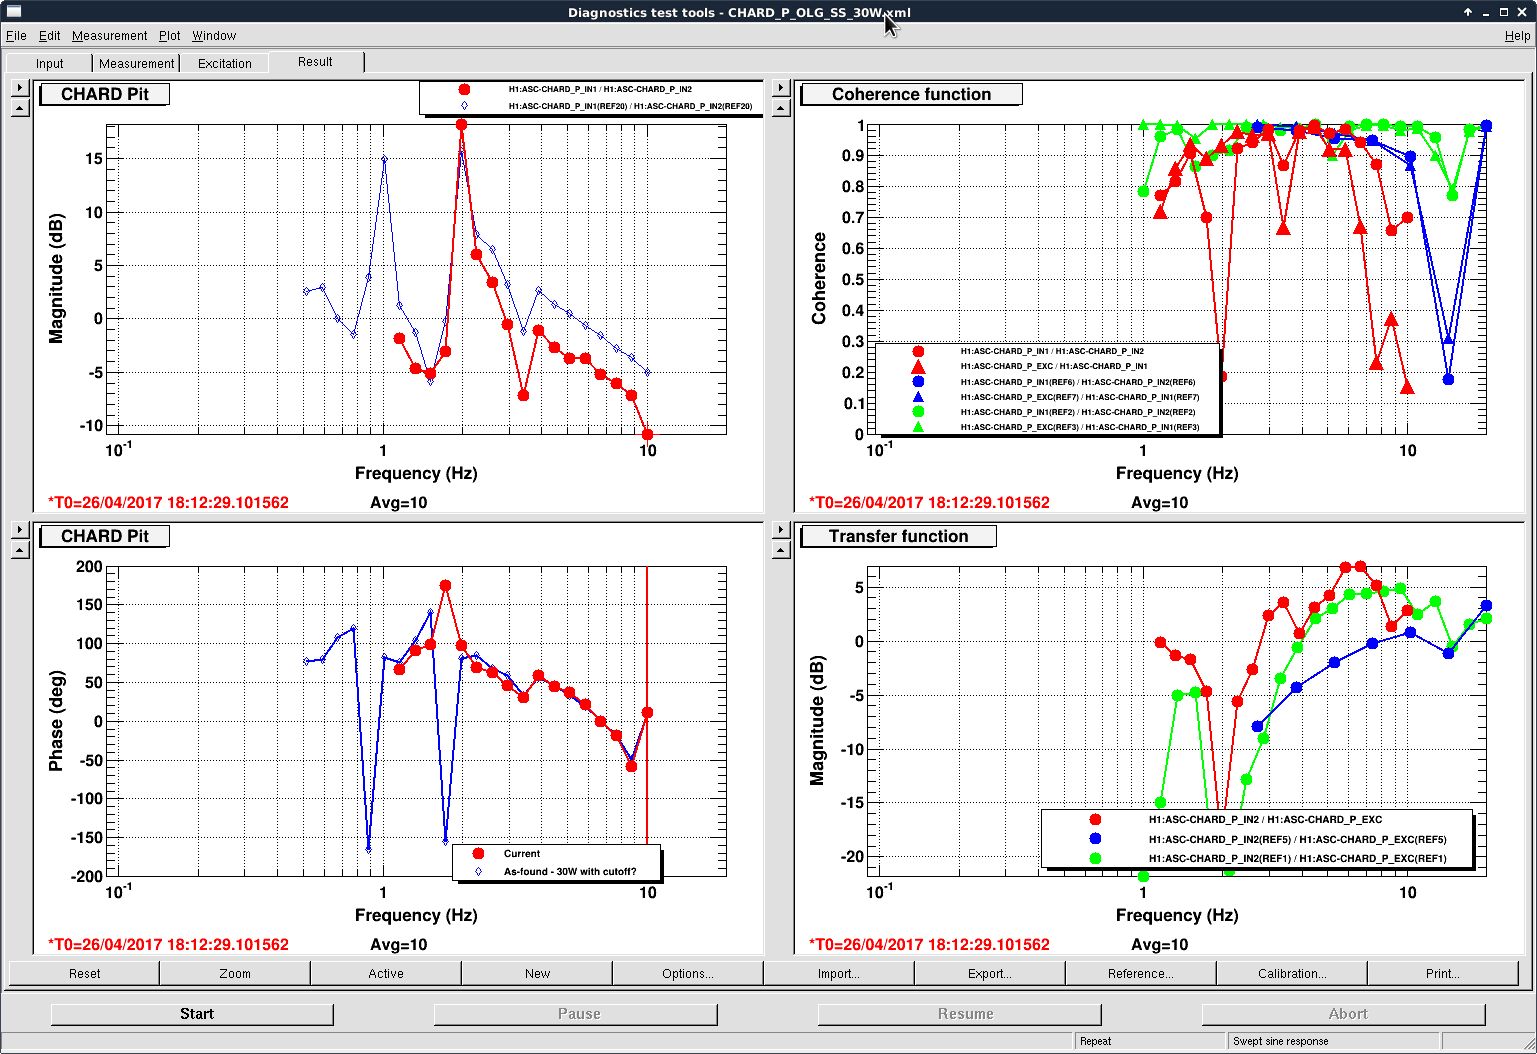Click the Print... button

pos(1443,973)
